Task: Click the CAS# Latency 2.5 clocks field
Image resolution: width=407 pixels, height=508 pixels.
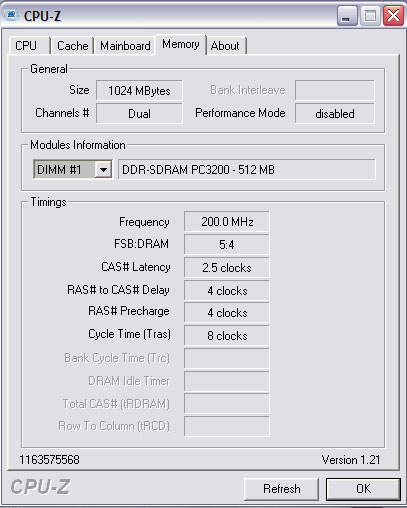Action: click(227, 267)
